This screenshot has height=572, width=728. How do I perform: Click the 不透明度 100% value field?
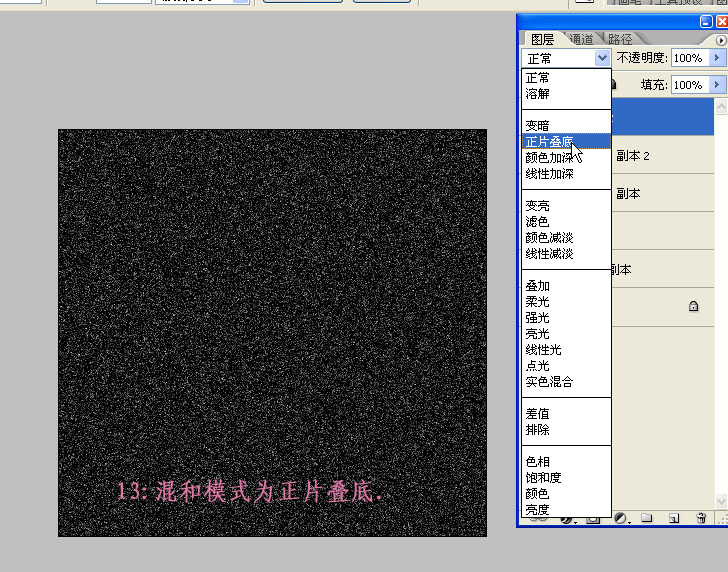pos(690,58)
